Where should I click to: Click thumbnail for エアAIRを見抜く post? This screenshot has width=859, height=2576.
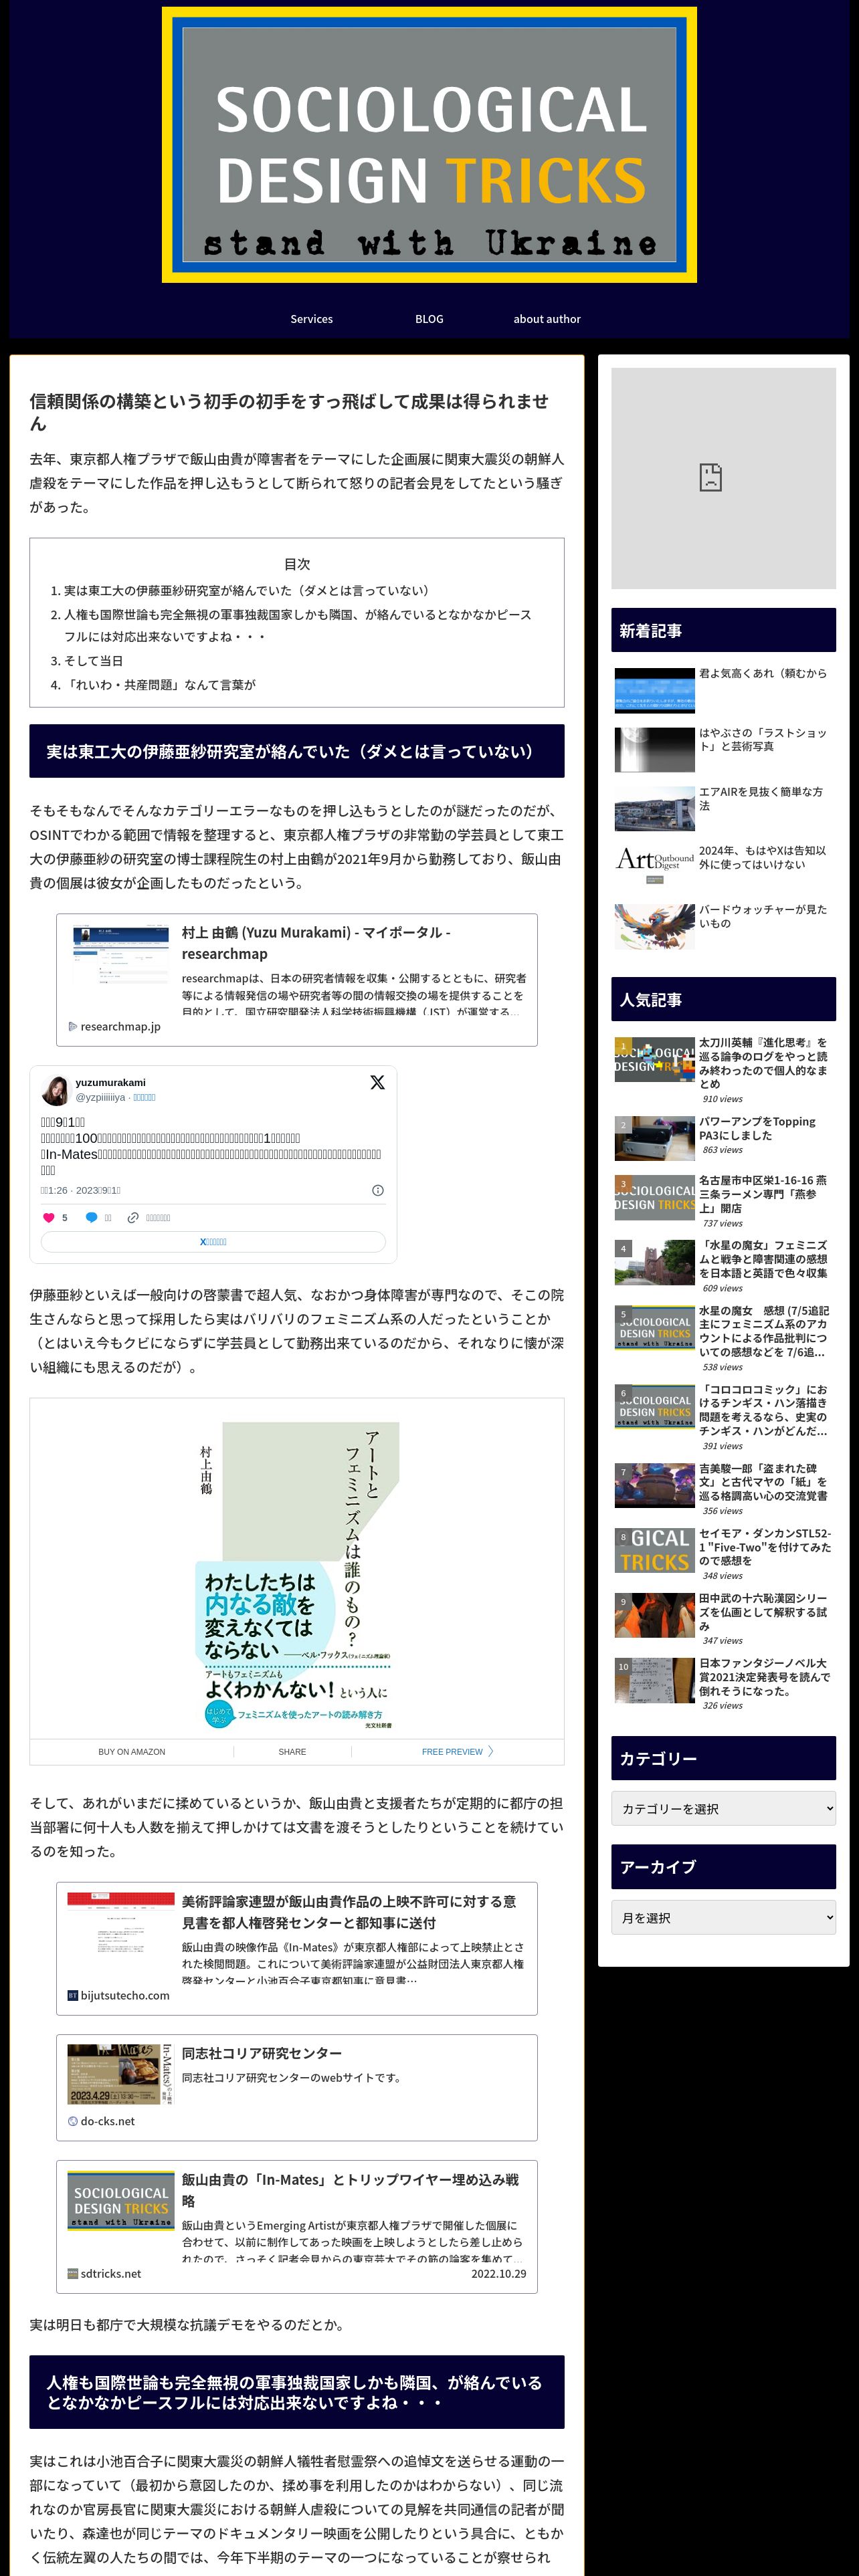coord(654,808)
